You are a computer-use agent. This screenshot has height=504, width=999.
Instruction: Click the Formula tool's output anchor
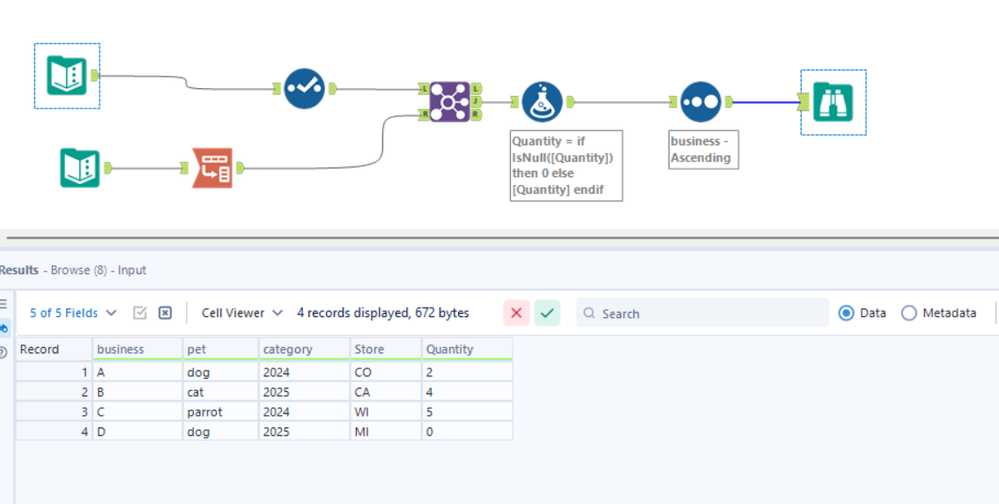click(570, 102)
